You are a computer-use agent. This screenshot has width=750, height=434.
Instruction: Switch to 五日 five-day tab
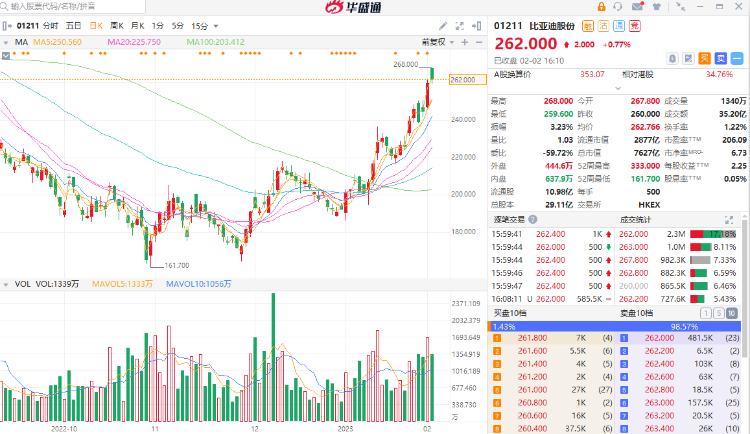coord(73,26)
